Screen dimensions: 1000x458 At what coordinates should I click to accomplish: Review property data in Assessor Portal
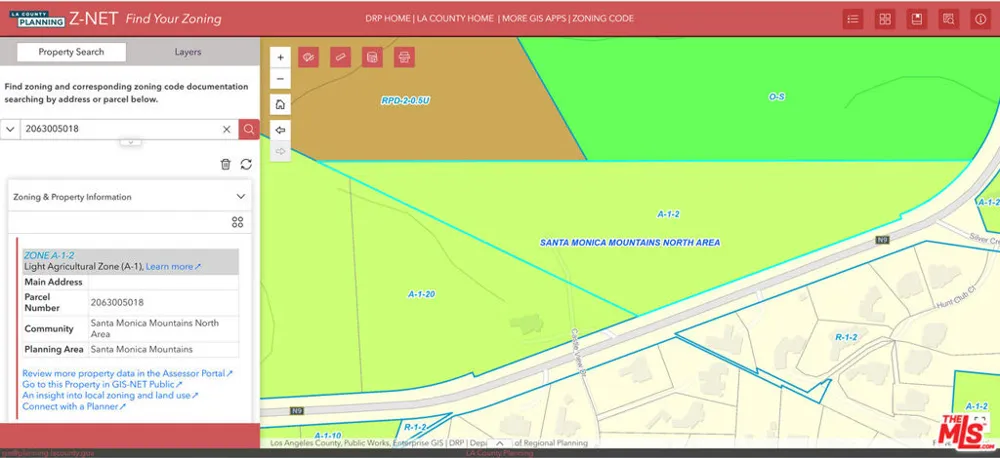pyautogui.click(x=128, y=373)
